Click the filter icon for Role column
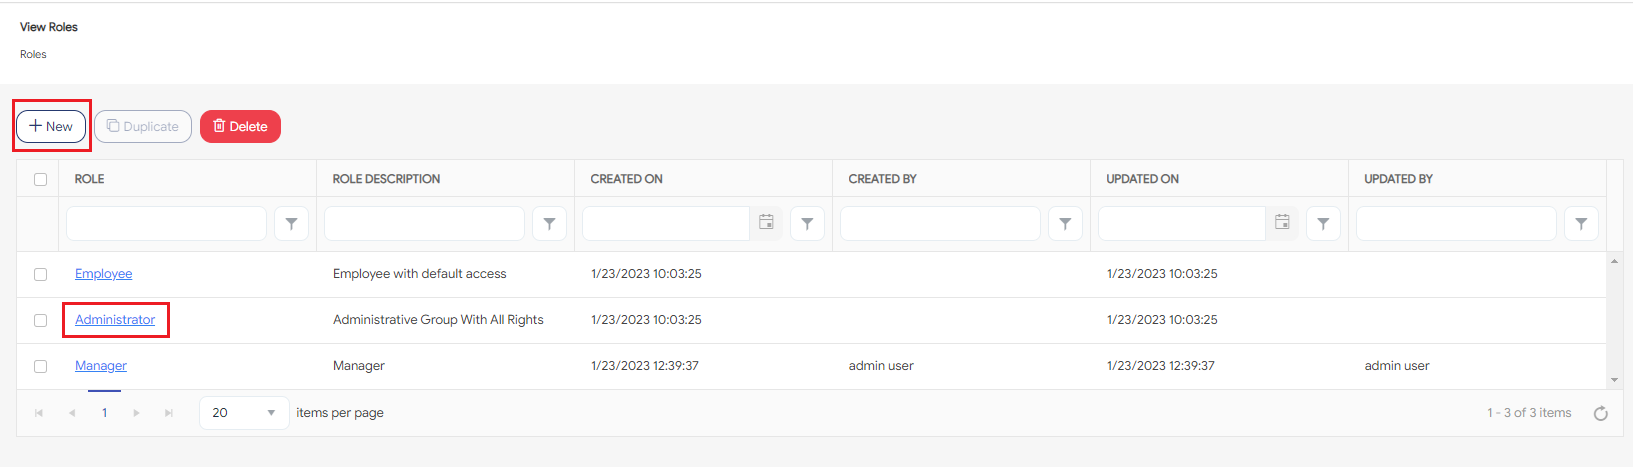Screen dimensions: 1633x467 tap(291, 224)
